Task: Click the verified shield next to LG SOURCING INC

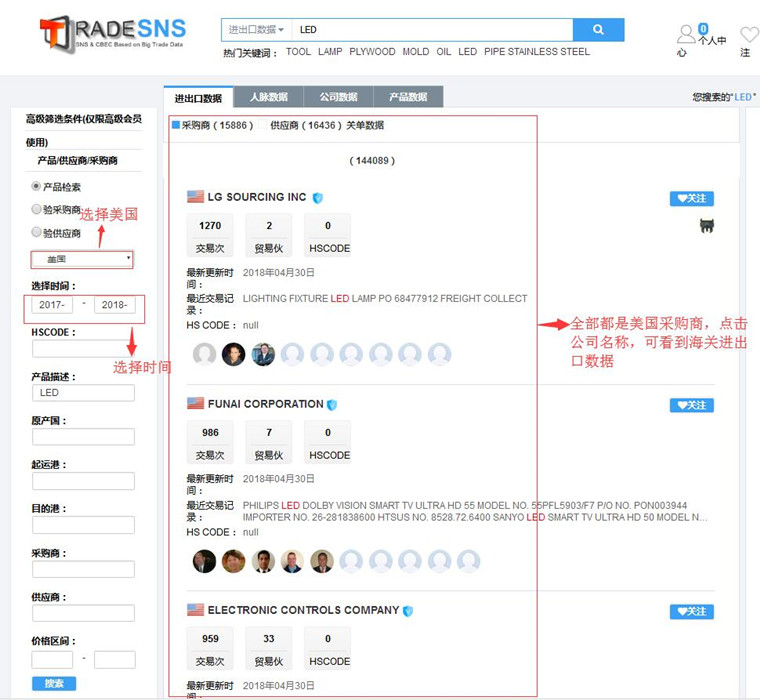Action: (x=317, y=198)
